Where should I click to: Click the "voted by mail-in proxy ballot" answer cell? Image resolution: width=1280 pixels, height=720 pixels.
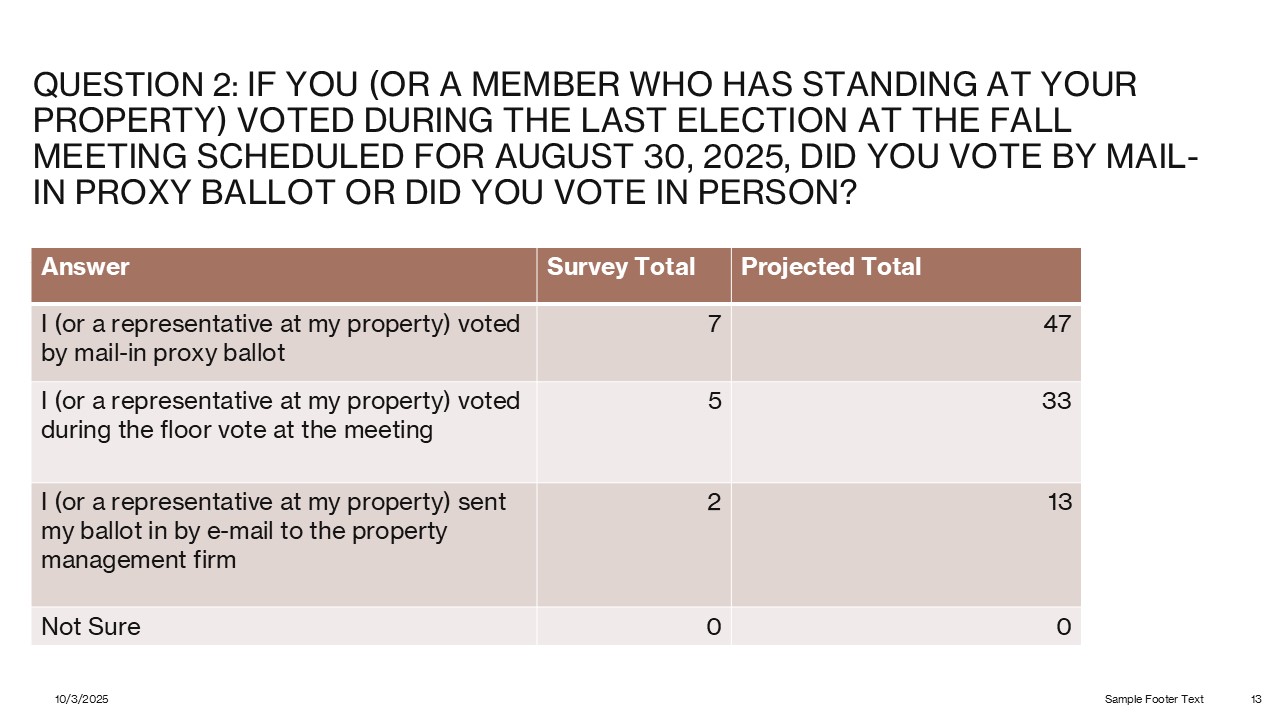(x=280, y=338)
